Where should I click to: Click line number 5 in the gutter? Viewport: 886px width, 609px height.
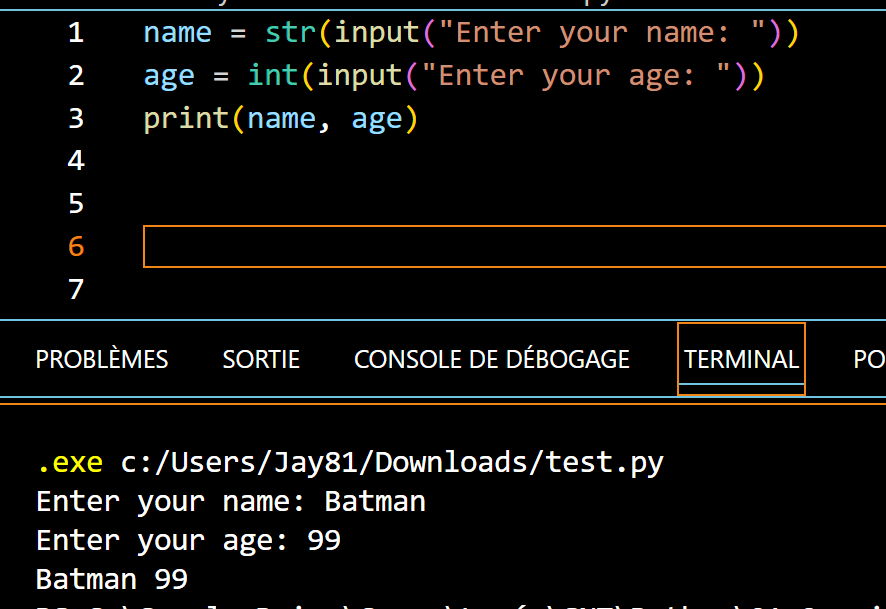click(x=76, y=204)
